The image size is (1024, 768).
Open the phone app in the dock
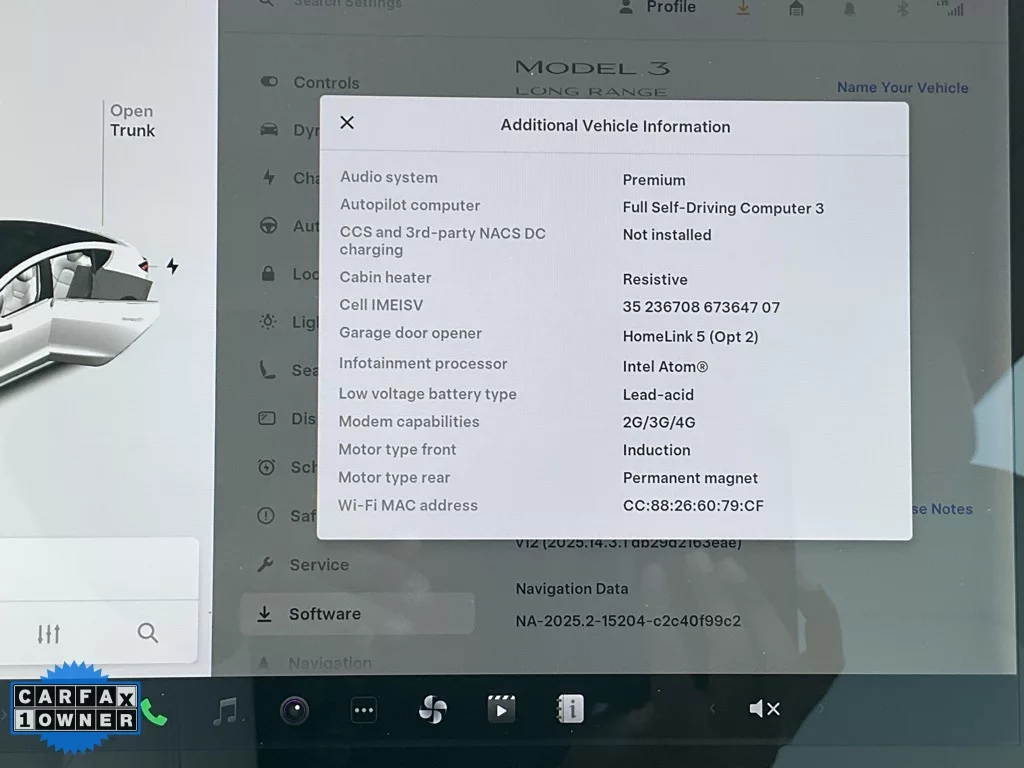(x=153, y=712)
